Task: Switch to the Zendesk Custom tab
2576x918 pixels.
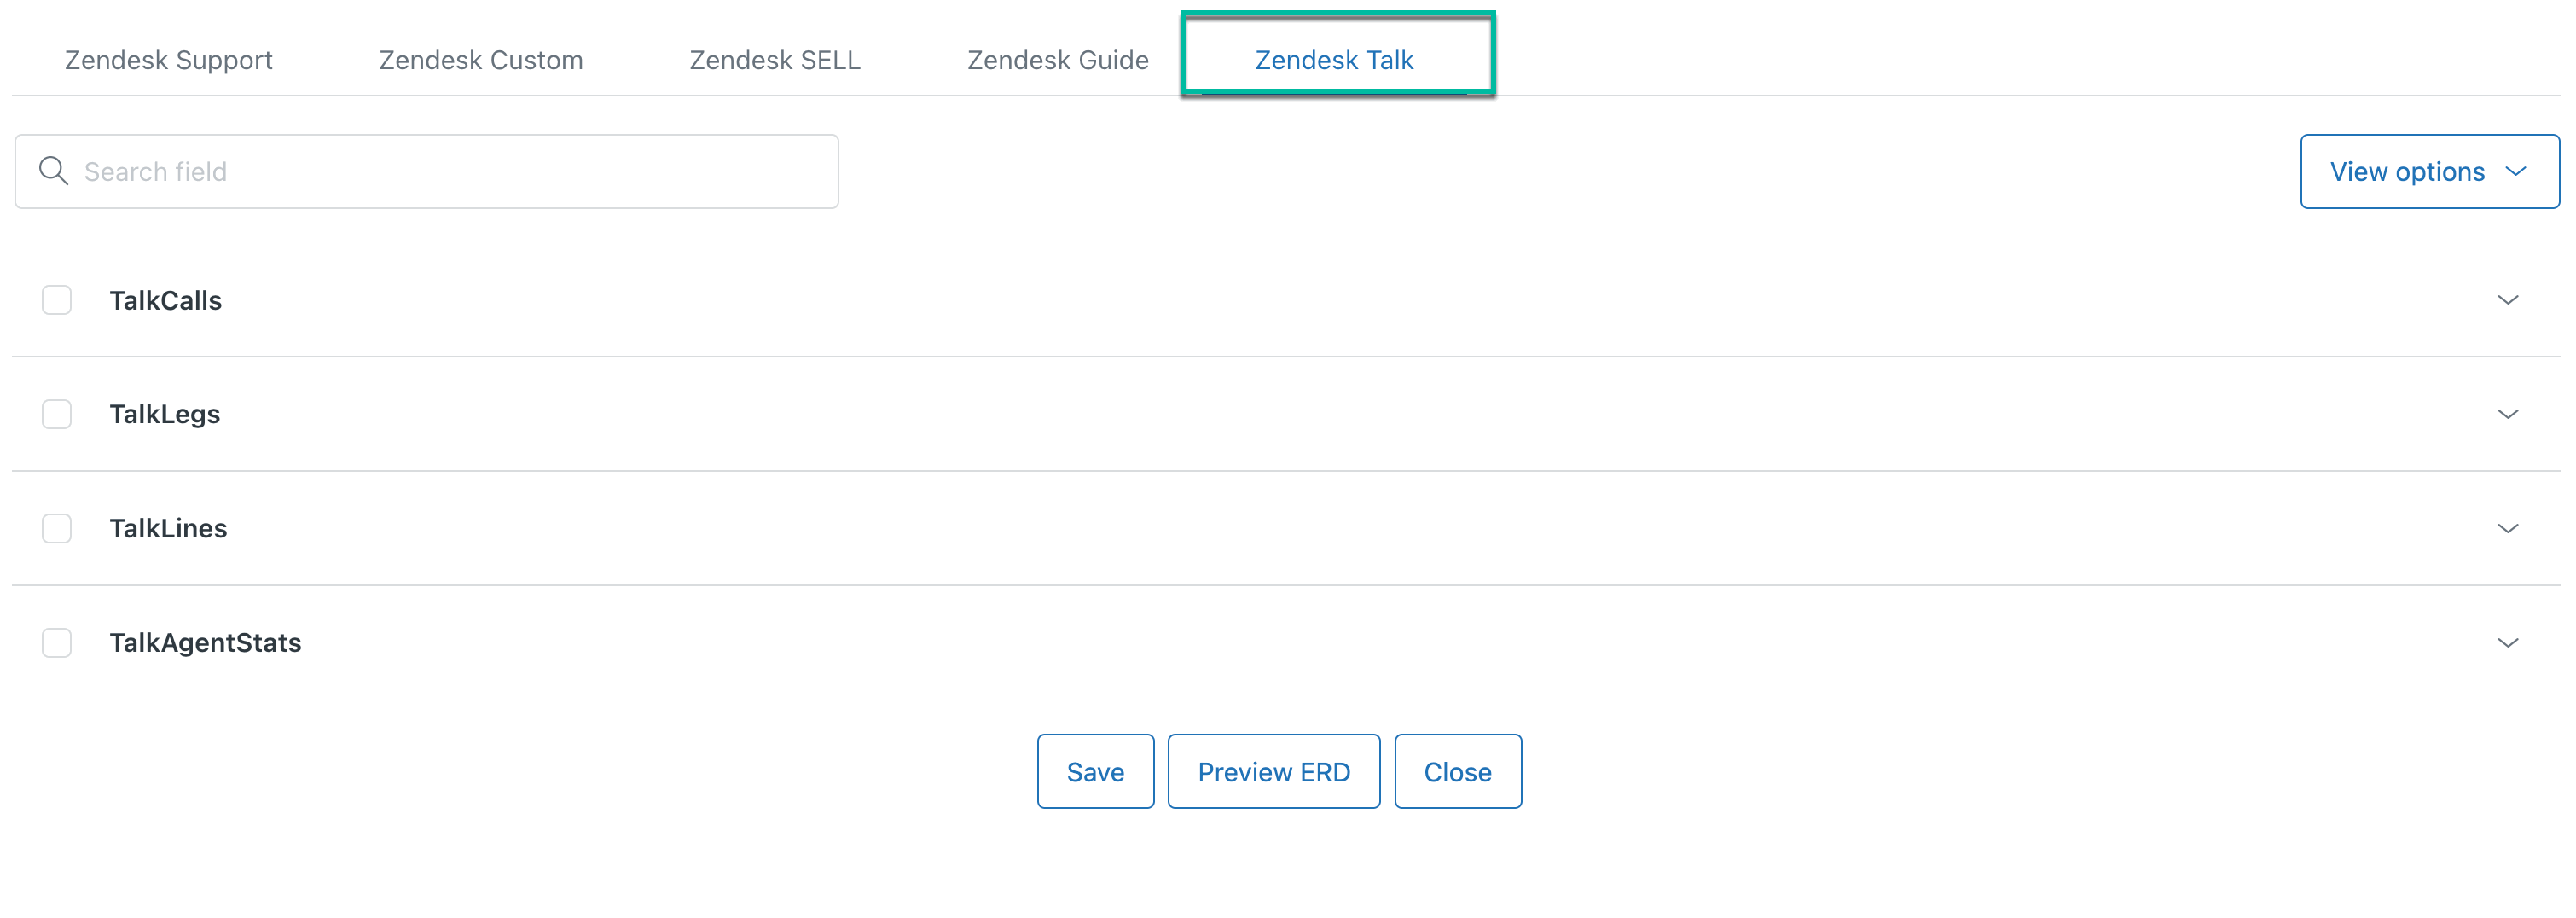Action: point(480,59)
